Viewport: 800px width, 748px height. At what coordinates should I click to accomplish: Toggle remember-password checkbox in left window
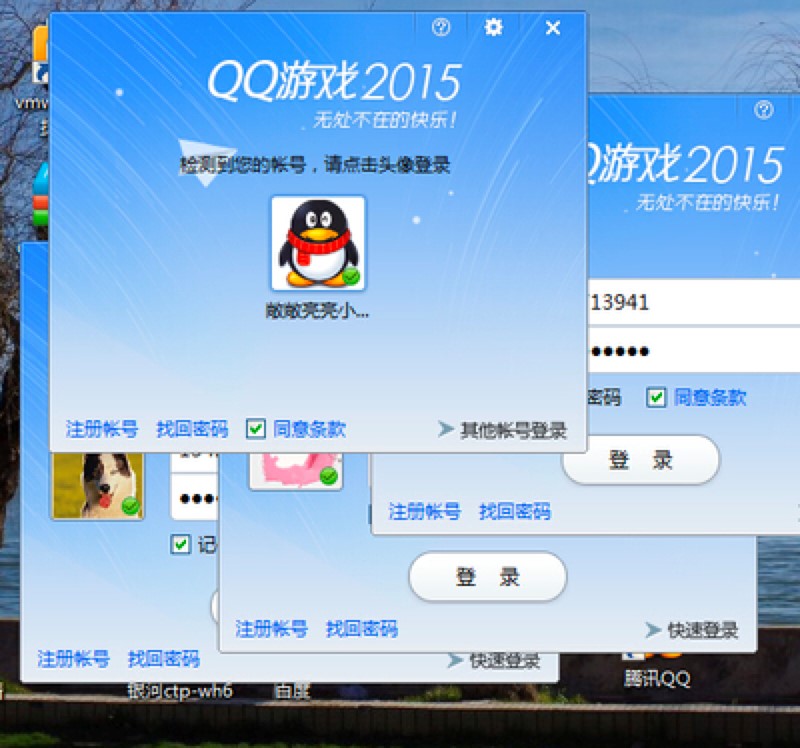tap(180, 544)
